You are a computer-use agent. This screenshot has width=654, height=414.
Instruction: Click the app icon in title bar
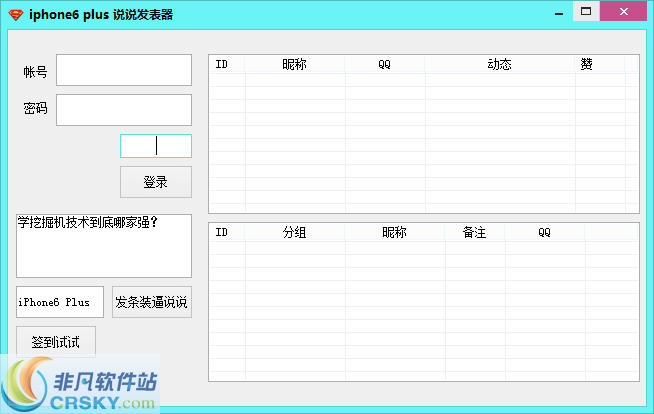16,15
